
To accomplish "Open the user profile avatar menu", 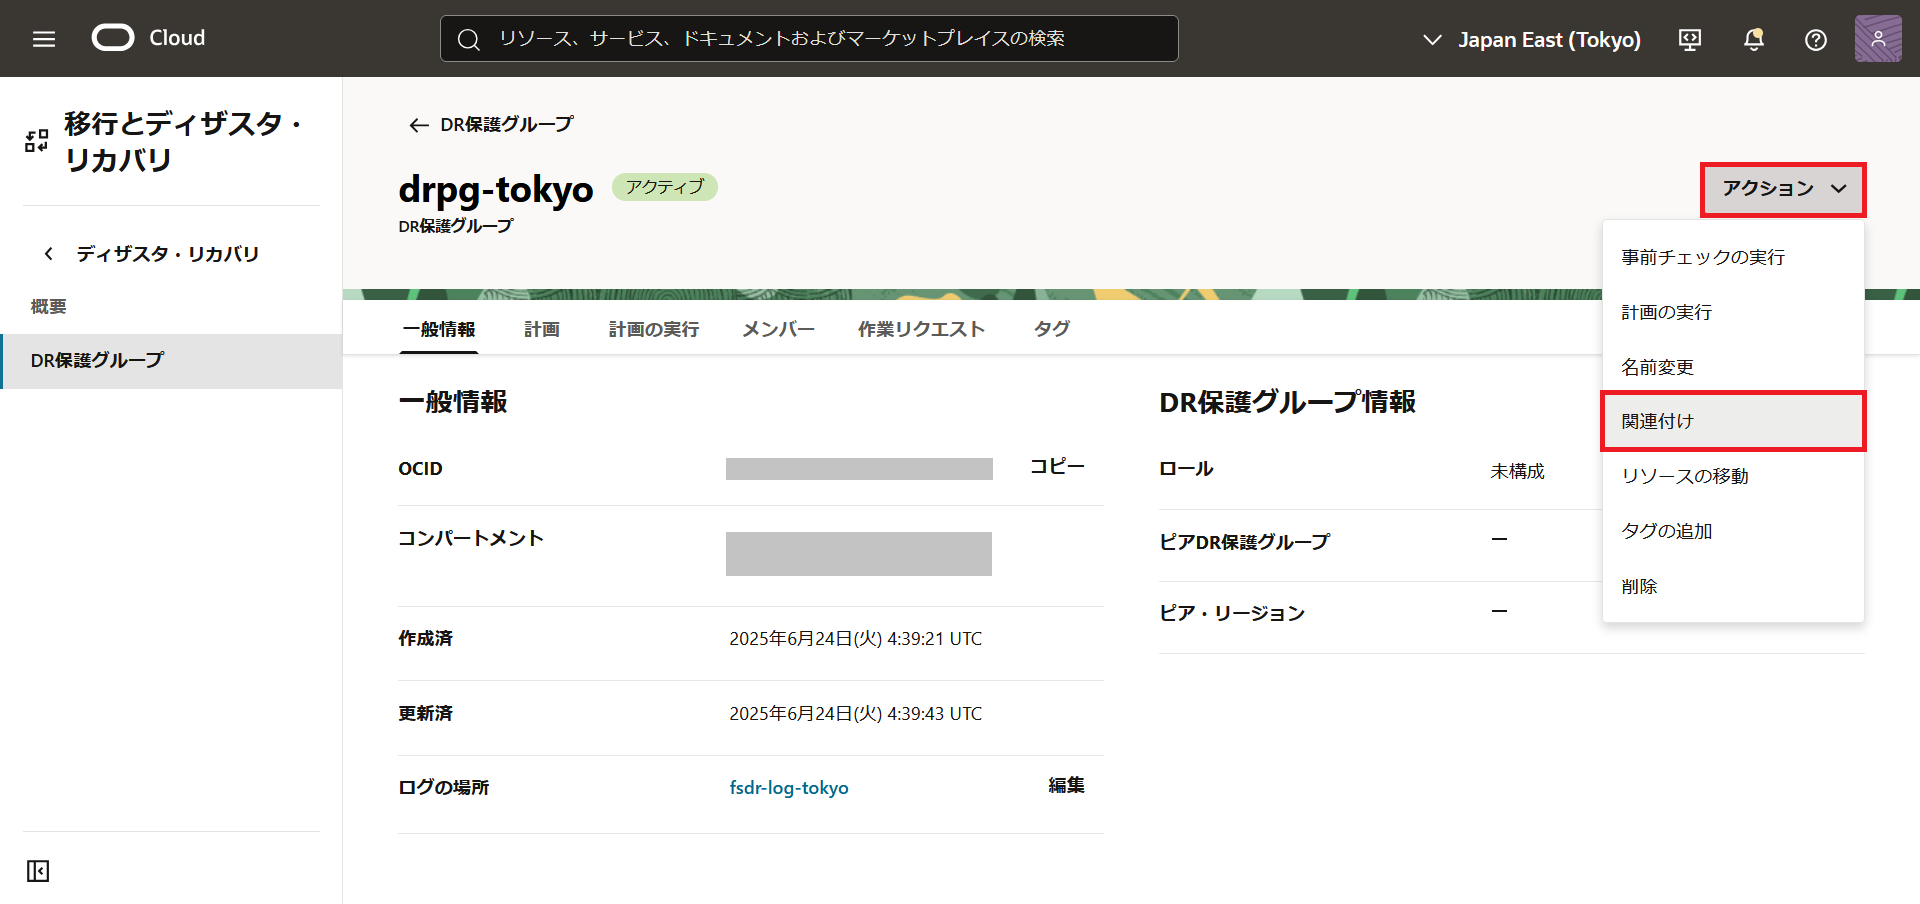I will pyautogui.click(x=1877, y=39).
